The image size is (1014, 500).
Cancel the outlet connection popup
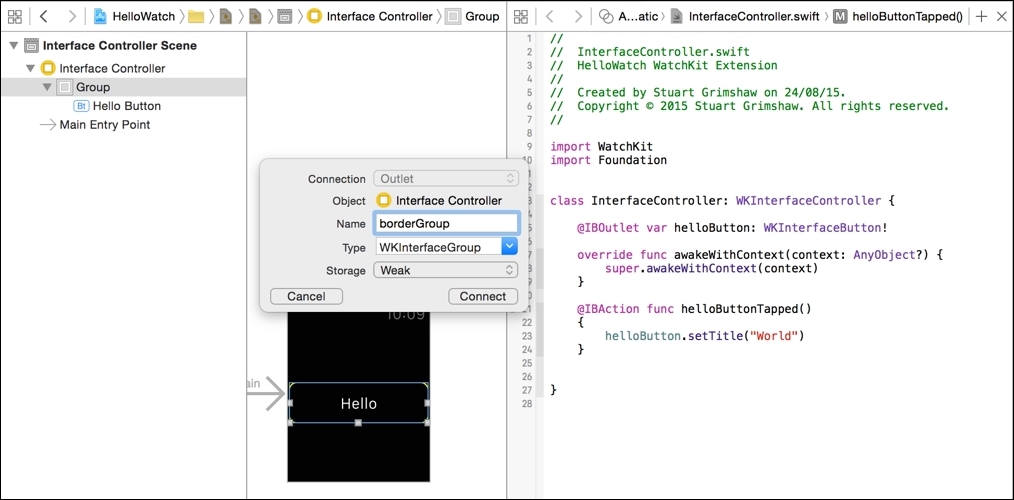(x=306, y=296)
